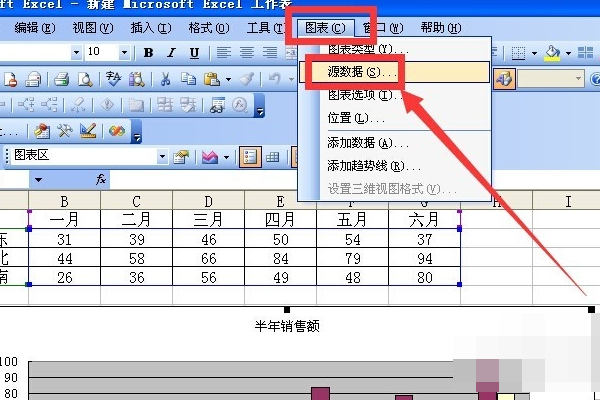Choose 添加趋势线(R)... menu item

pyautogui.click(x=394, y=166)
